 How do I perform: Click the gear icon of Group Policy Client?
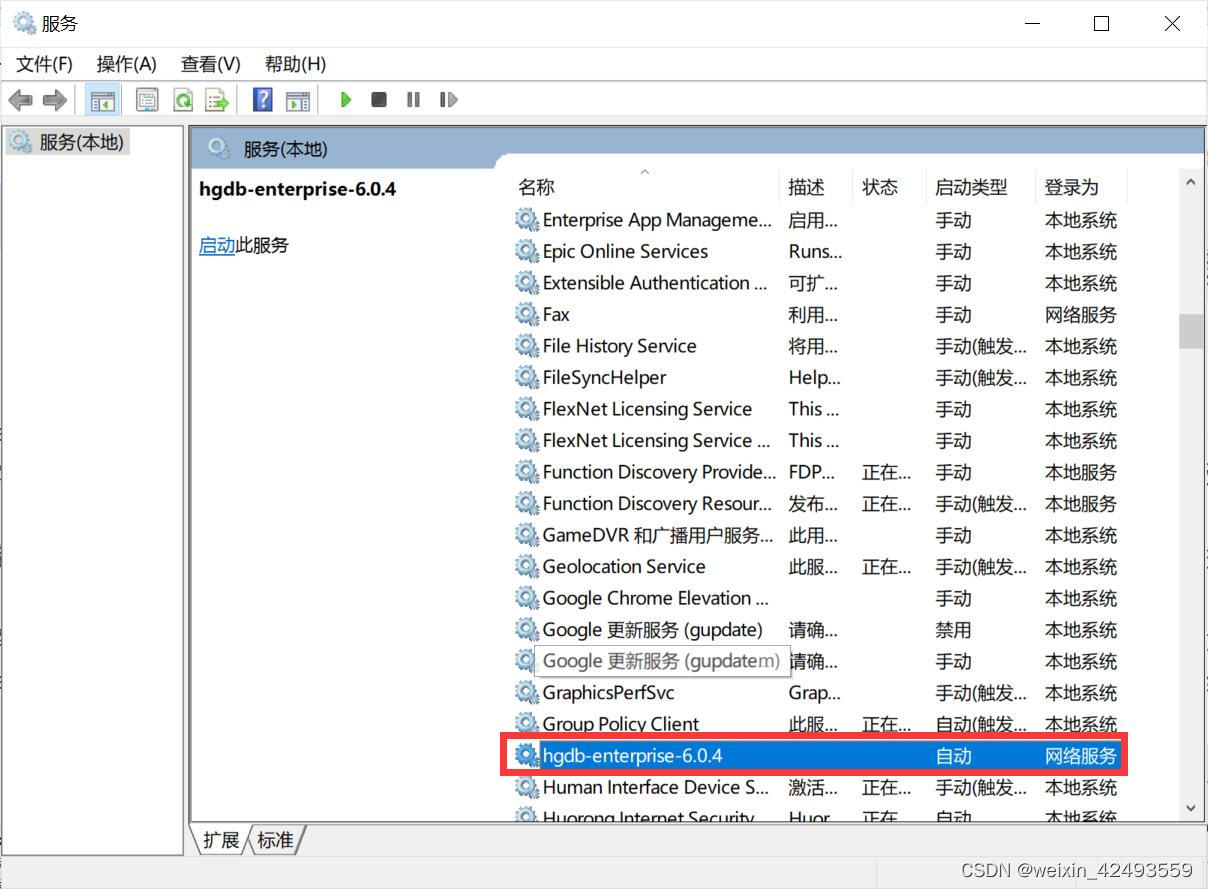(526, 723)
